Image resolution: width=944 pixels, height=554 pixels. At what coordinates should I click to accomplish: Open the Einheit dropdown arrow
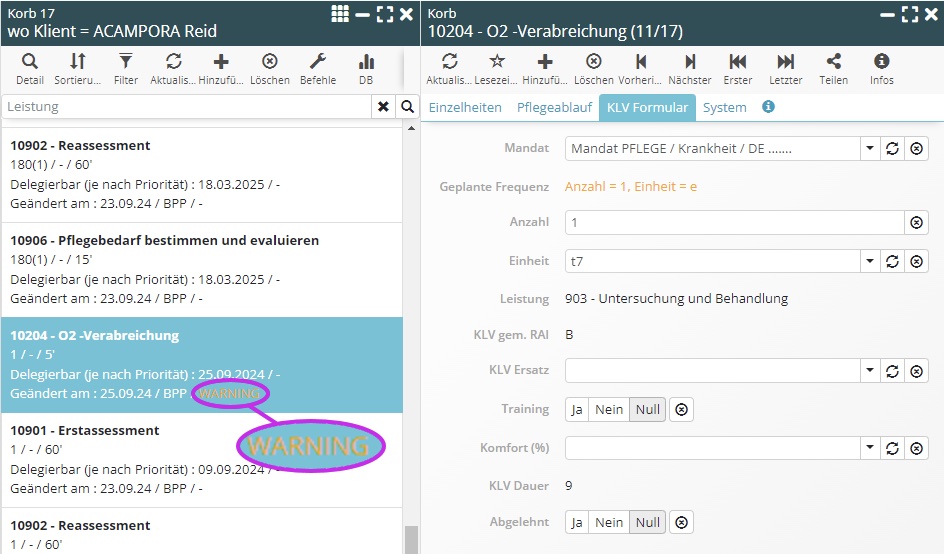tap(870, 261)
